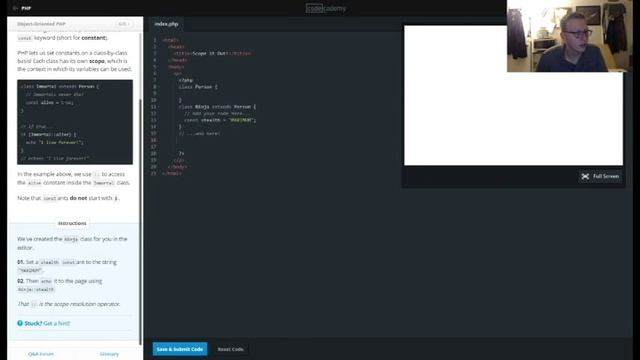This screenshot has height=360, width=640.
Task: Click the webcam video overlay
Action: [x=569, y=36]
